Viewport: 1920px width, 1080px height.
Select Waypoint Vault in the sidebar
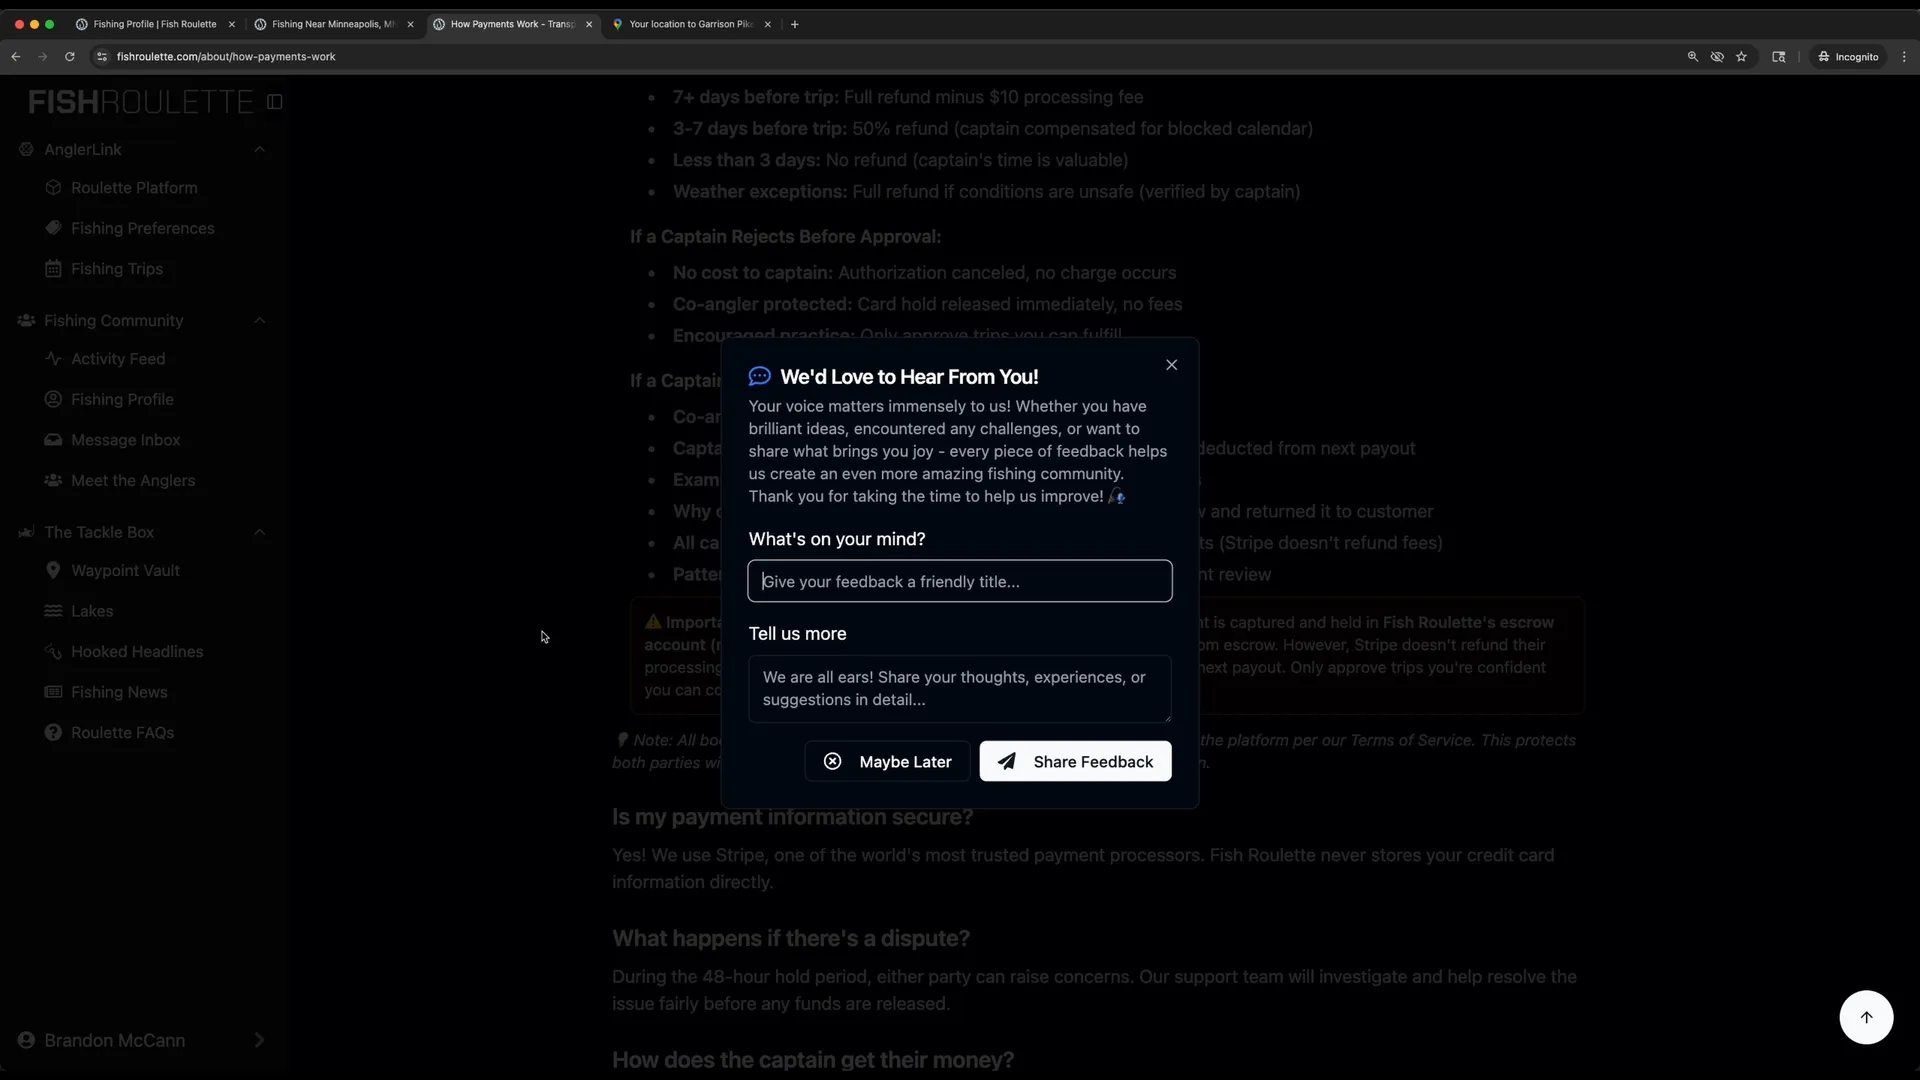coord(124,570)
